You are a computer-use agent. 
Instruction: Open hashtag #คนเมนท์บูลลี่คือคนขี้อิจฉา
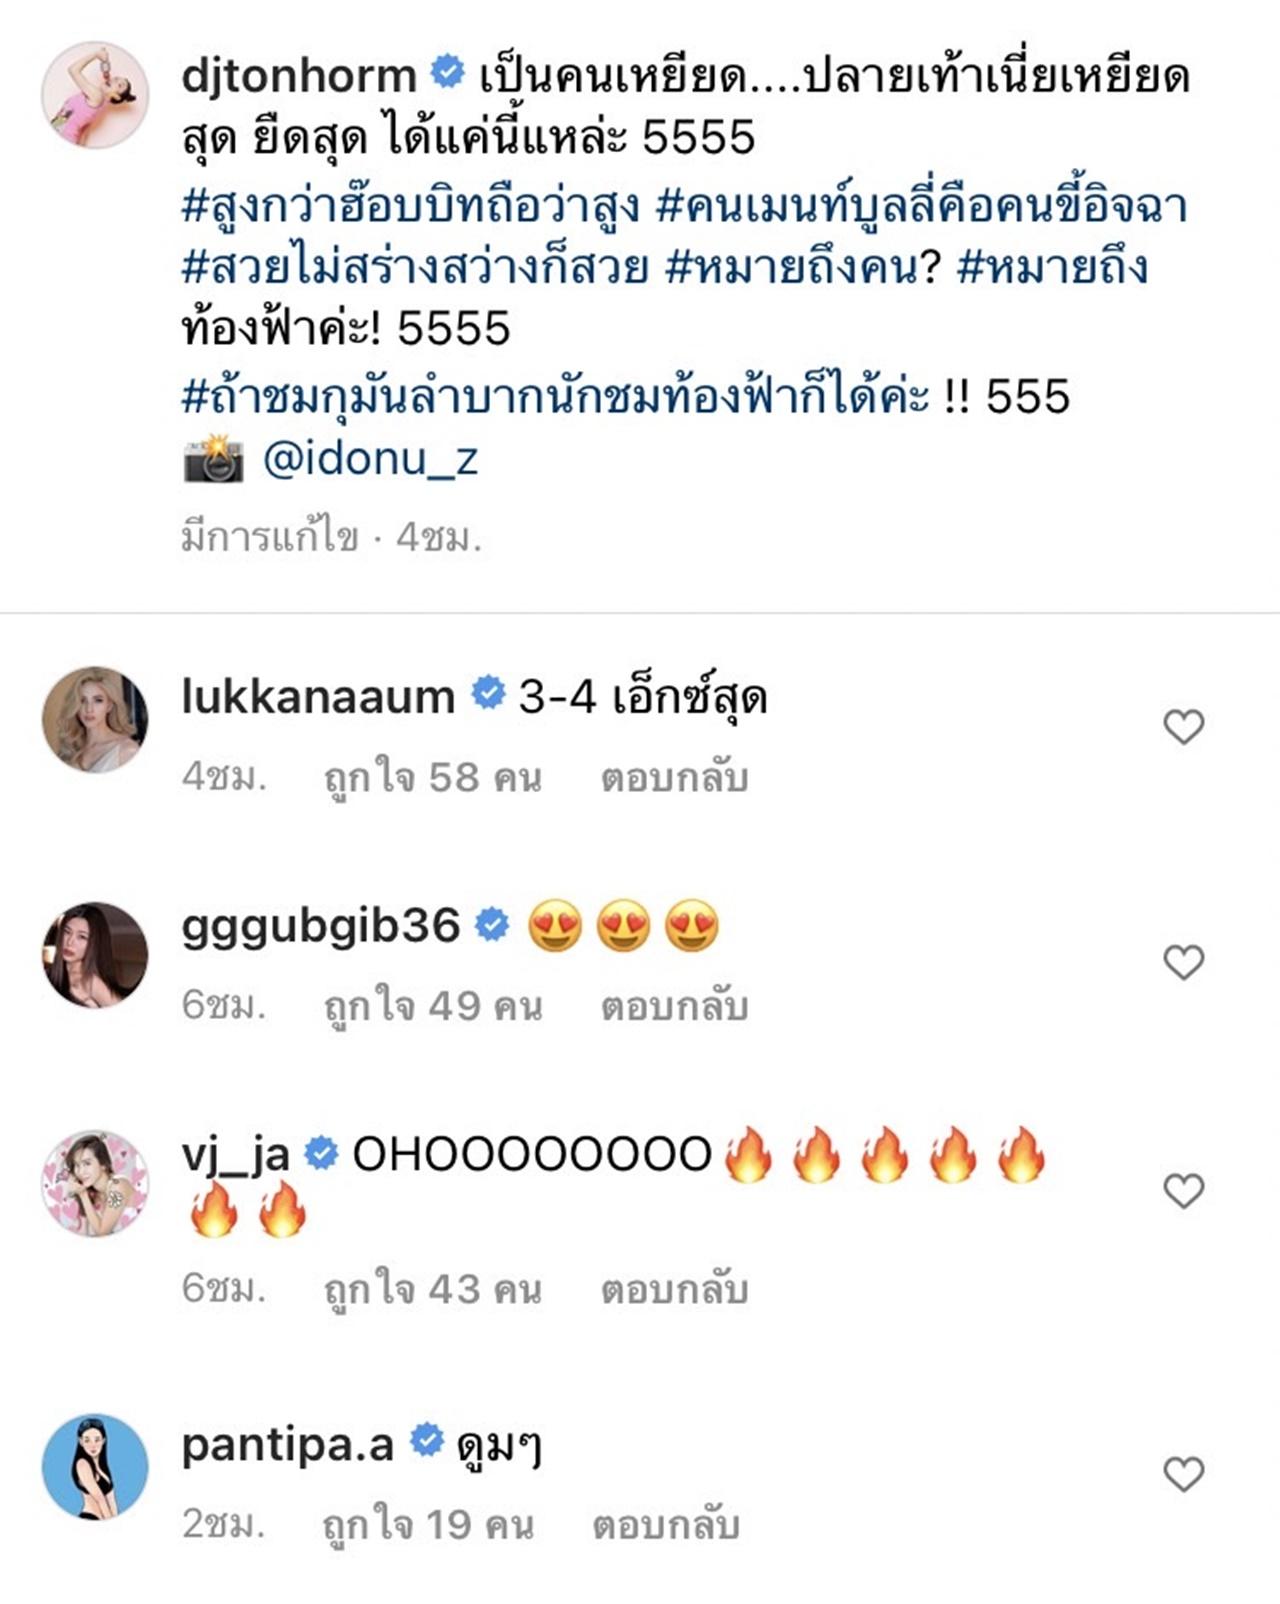click(x=922, y=205)
